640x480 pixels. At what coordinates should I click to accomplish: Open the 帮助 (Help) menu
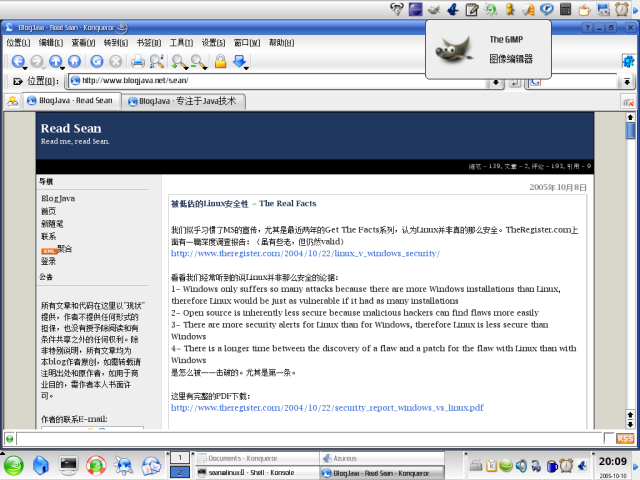coord(281,42)
